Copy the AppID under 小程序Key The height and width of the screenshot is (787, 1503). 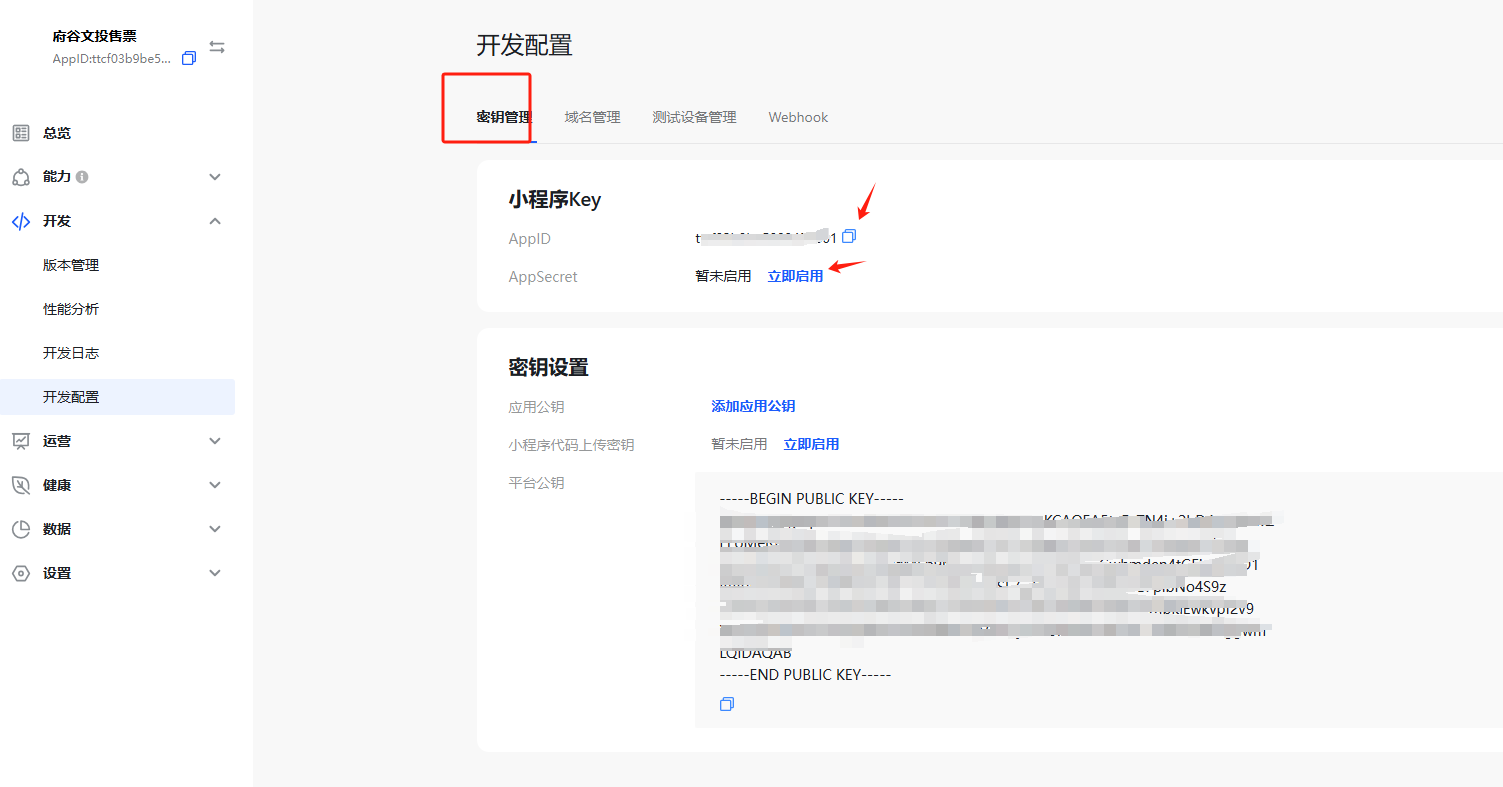coord(849,237)
